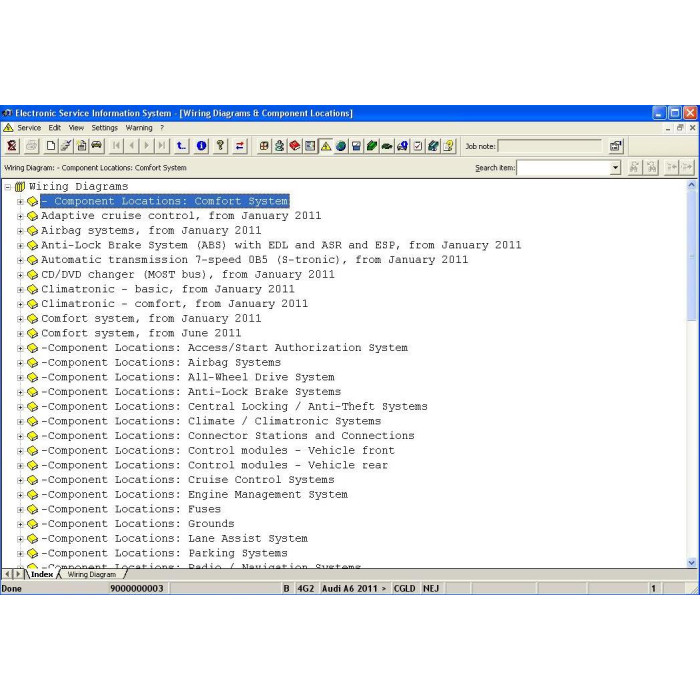Expand Climatronic - basic node
The width and height of the screenshot is (700, 700).
pyautogui.click(x=20, y=290)
